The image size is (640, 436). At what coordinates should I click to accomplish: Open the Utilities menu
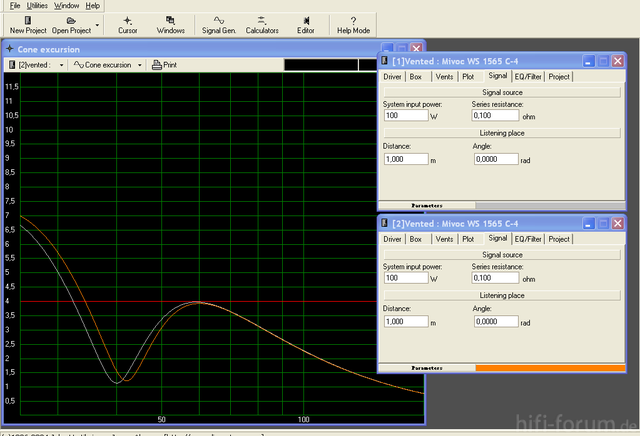coord(36,6)
